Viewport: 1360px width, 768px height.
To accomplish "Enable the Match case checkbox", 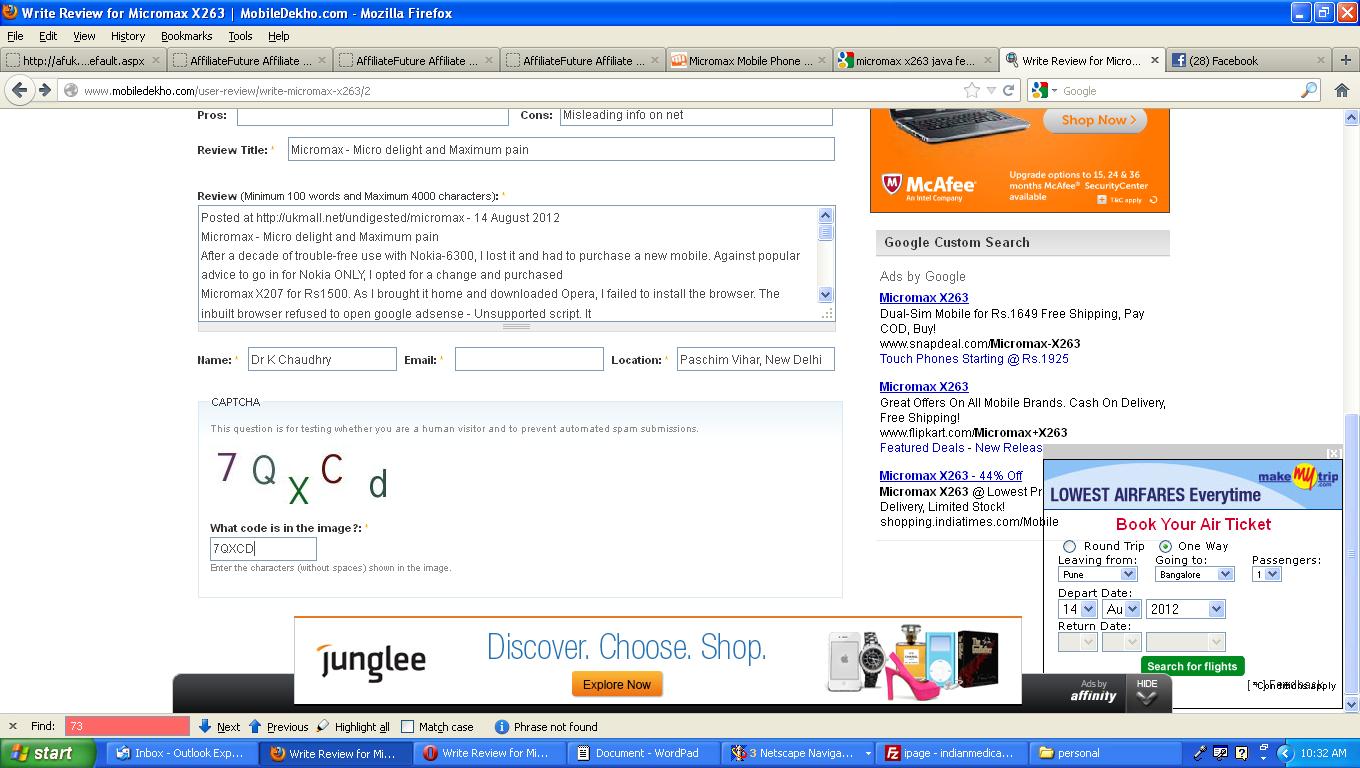I will click(407, 727).
